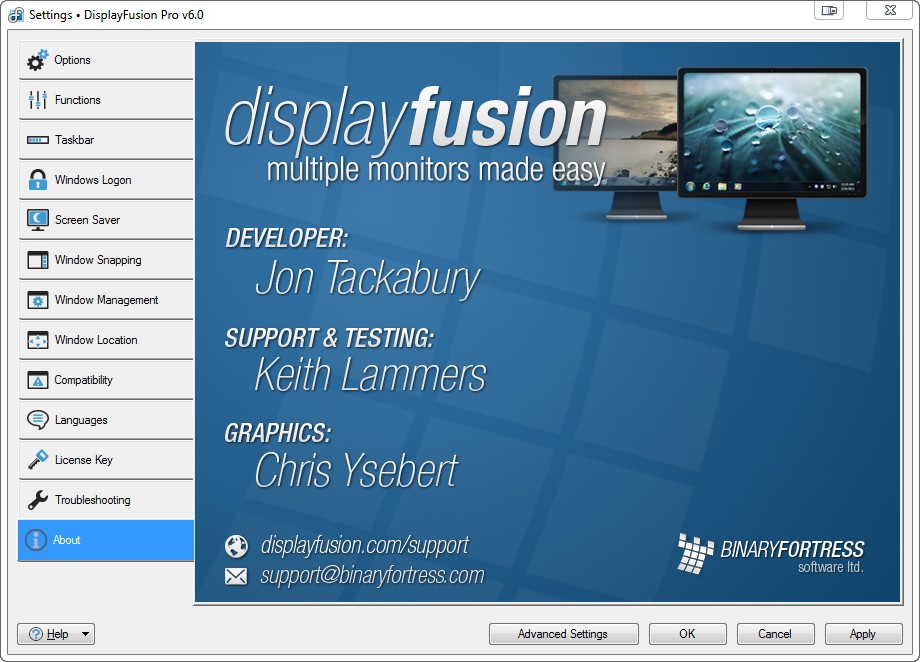The width and height of the screenshot is (920, 662).
Task: Click the developer name Jon Tackabury
Action: click(368, 279)
